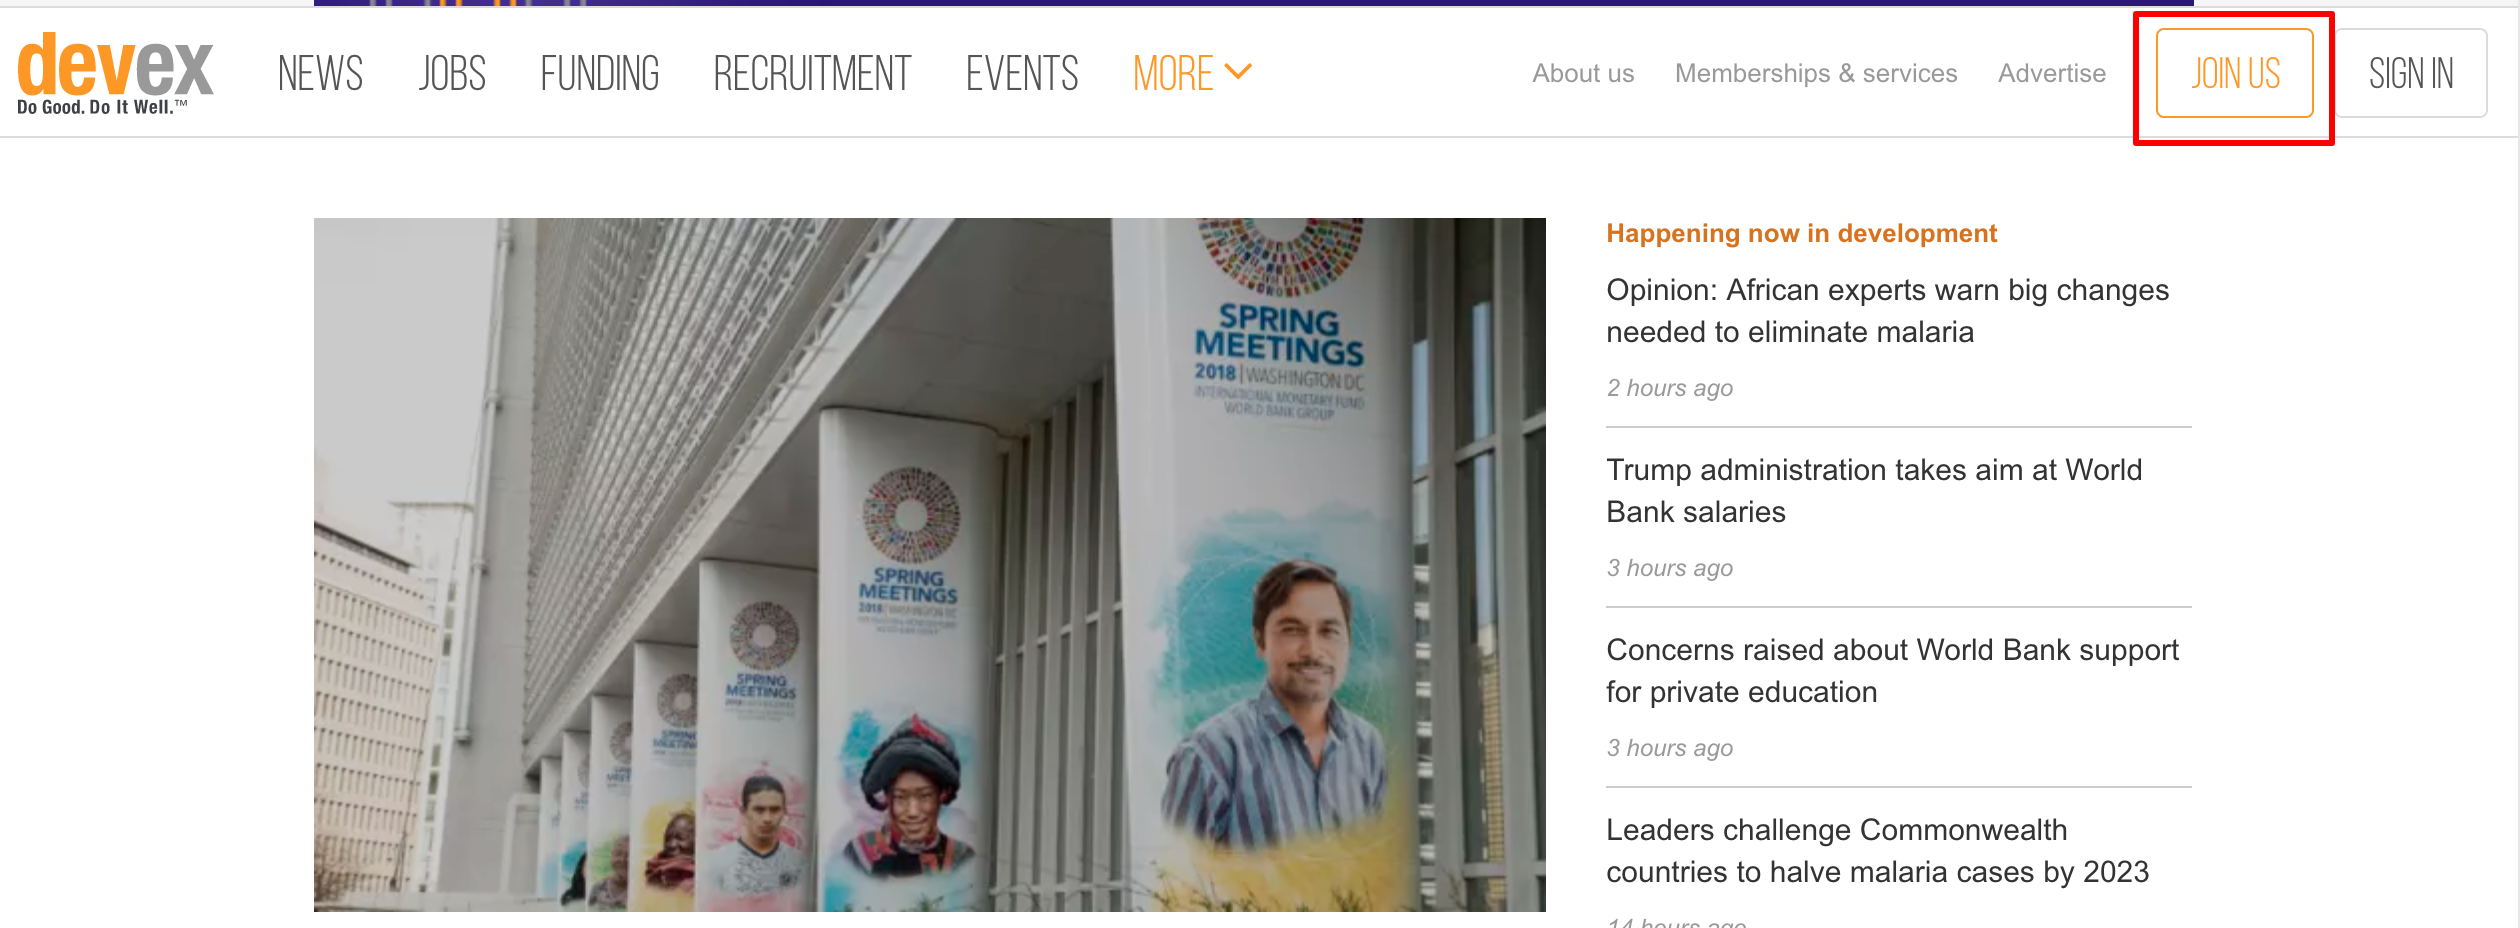
Task: Open the FUNDING menu item
Action: (x=600, y=74)
